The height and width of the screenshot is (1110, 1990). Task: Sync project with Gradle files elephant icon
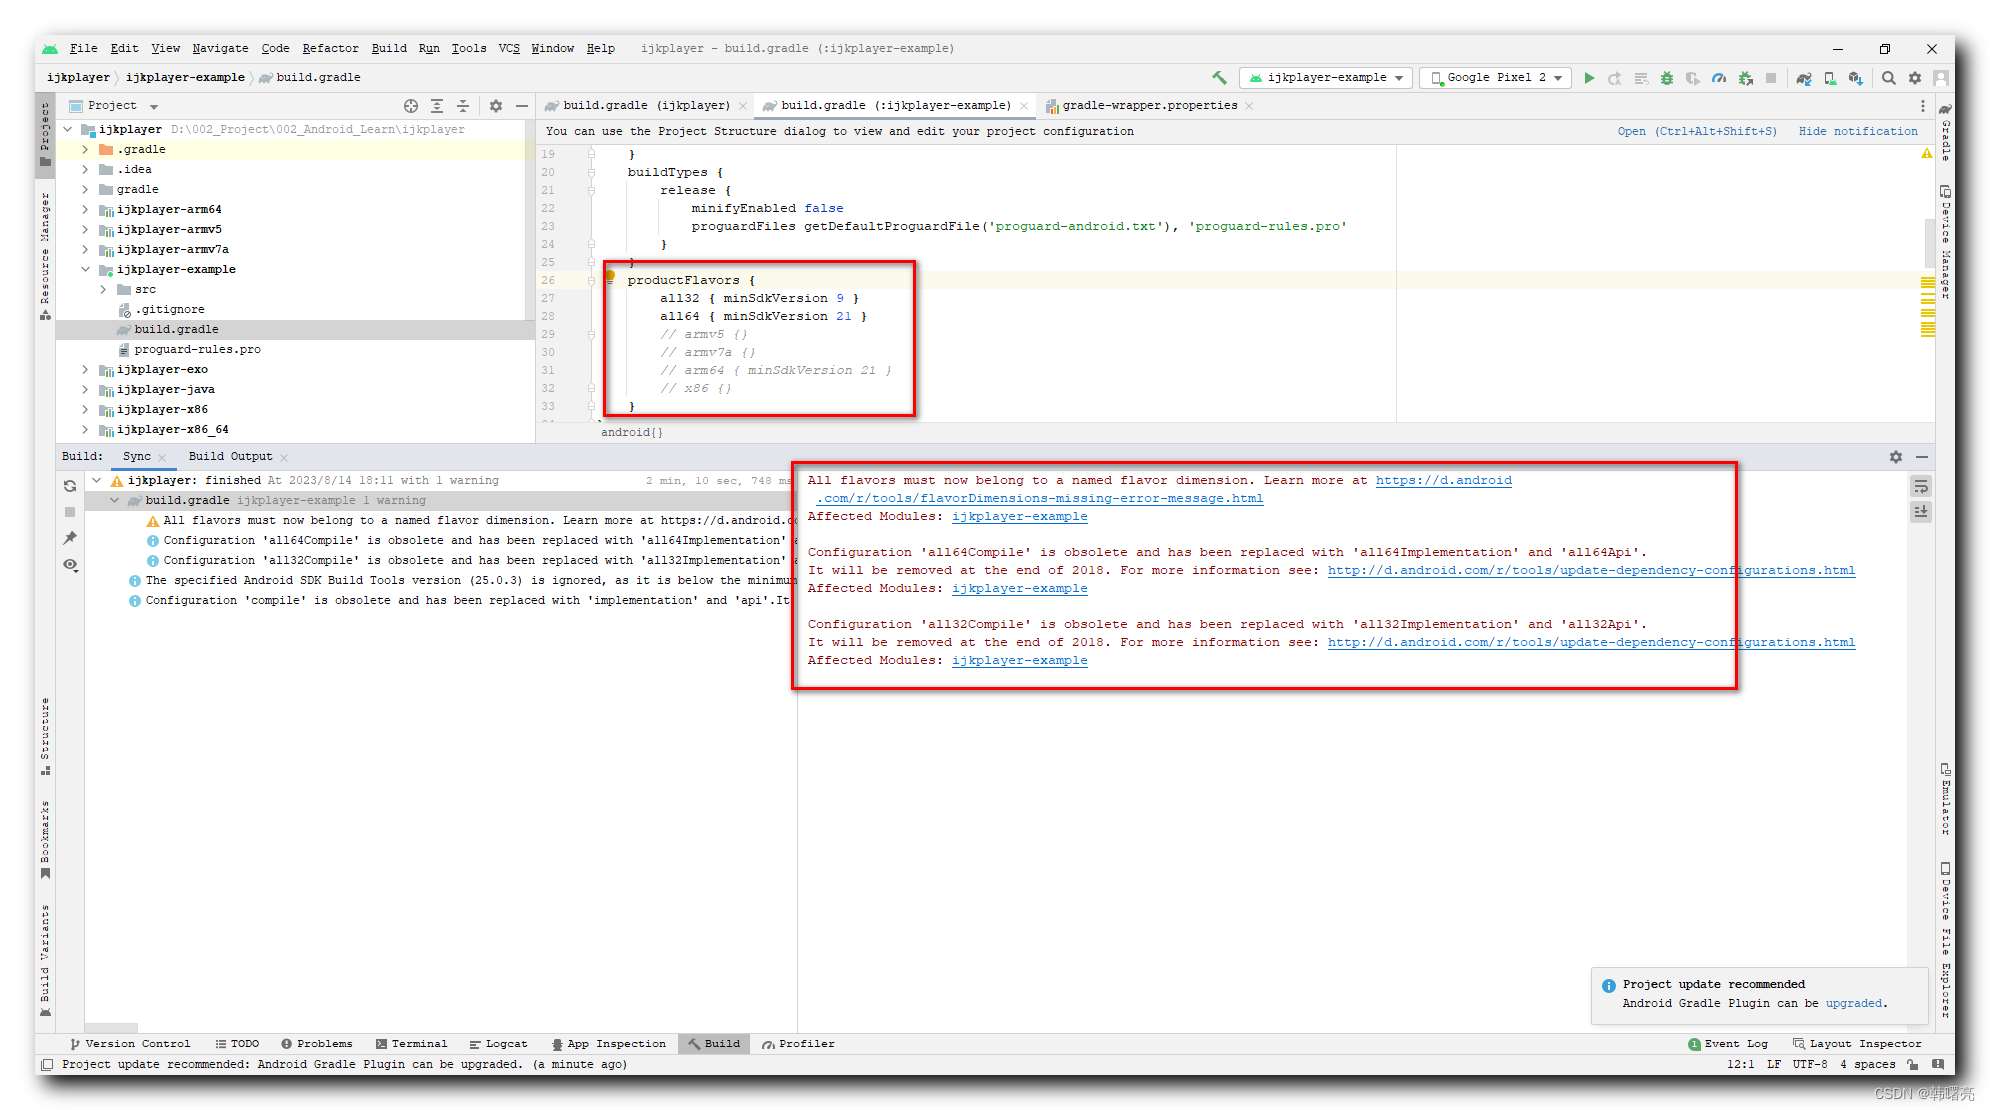point(1803,77)
